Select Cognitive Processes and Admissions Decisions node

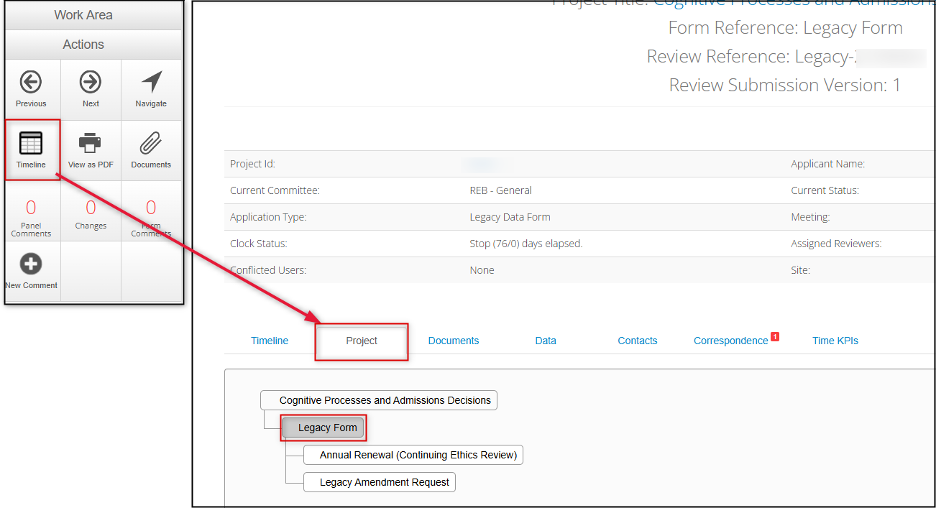point(379,400)
